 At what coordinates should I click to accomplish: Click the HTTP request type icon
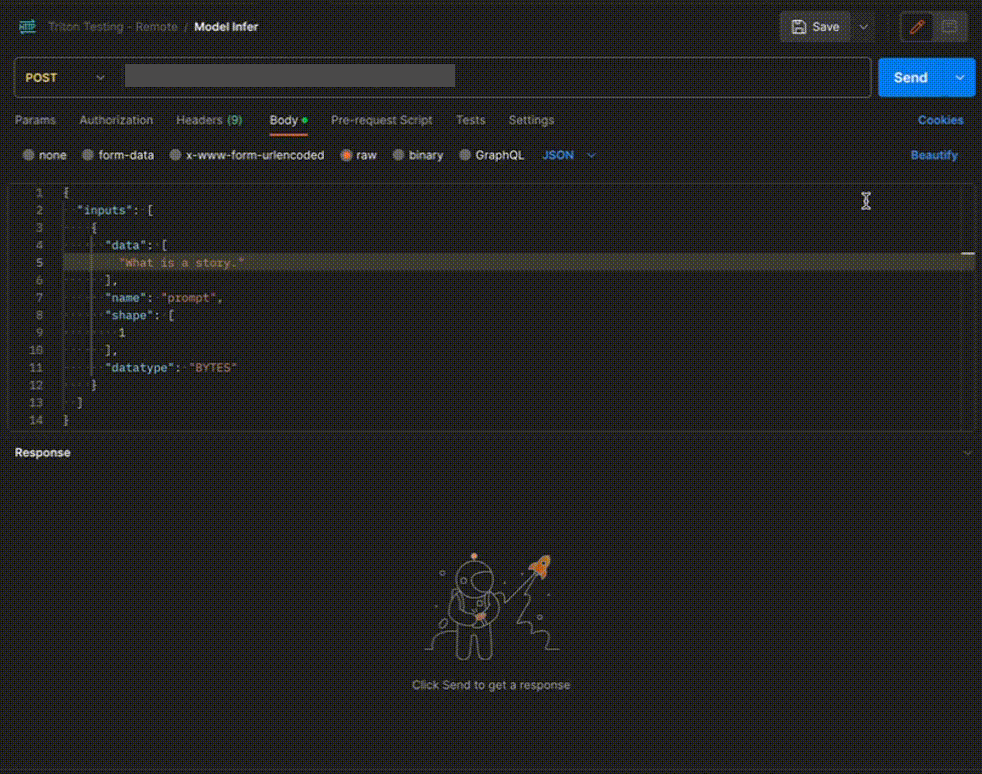coord(27,27)
